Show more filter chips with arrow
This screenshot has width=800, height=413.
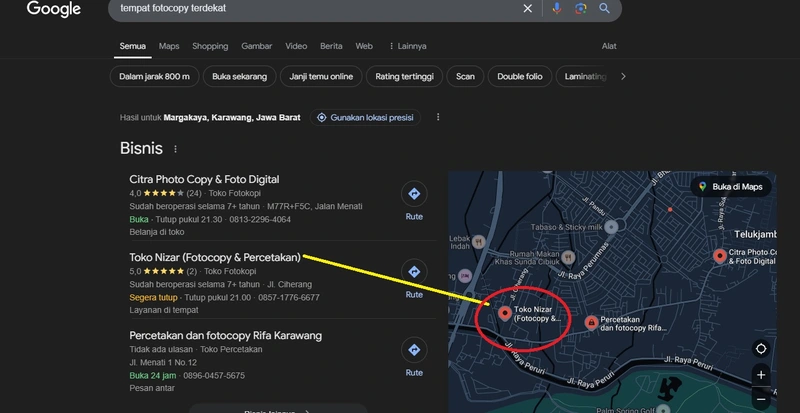[623, 77]
